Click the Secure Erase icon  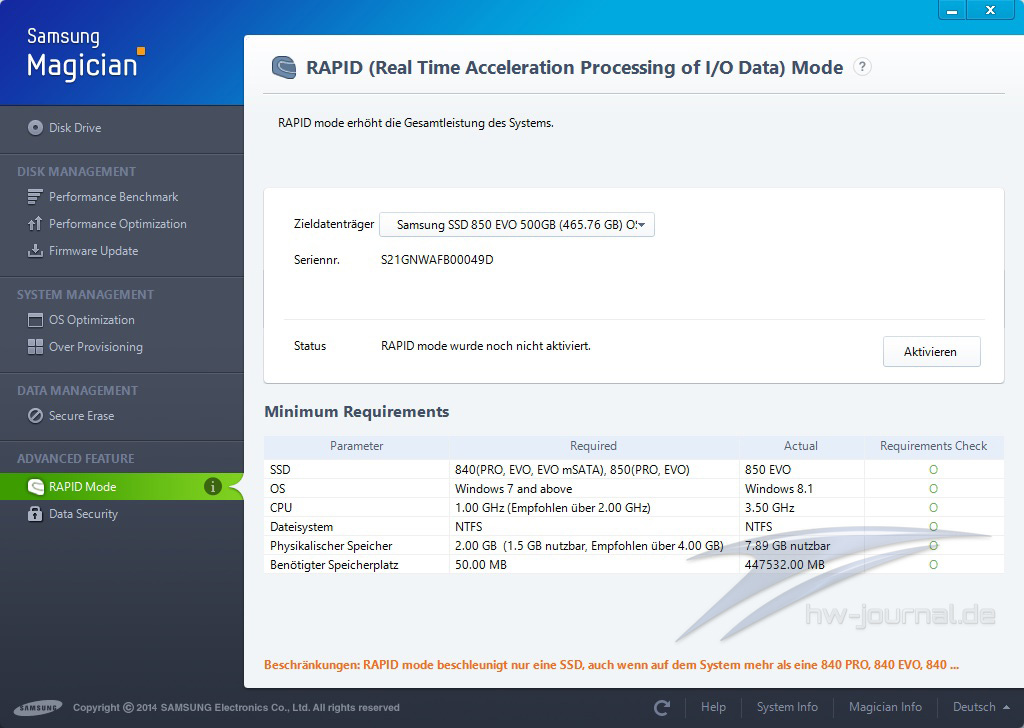coord(35,416)
